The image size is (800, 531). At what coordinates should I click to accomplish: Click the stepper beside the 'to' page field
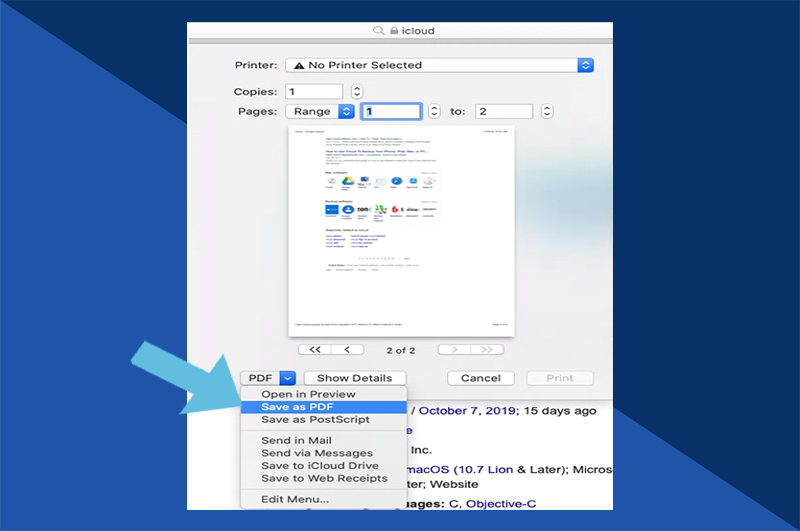coord(546,112)
